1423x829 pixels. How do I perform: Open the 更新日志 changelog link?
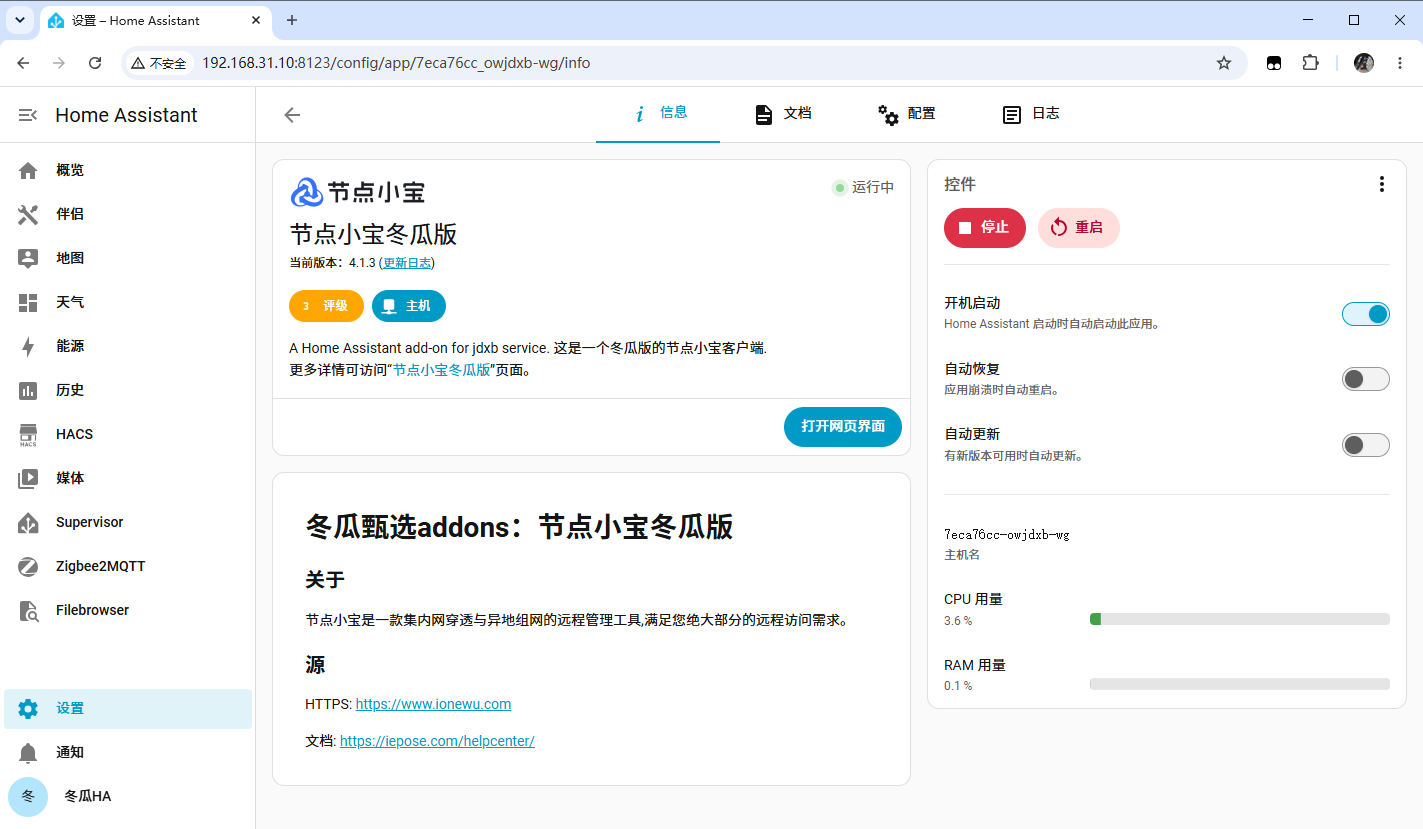[407, 263]
